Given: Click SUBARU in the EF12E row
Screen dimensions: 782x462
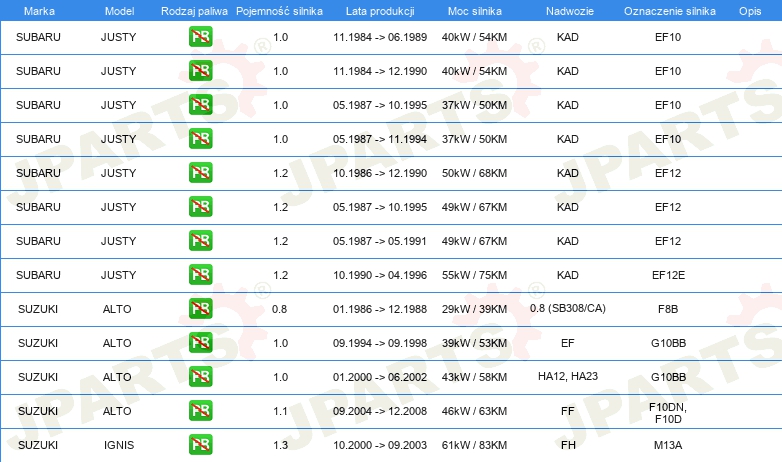Looking at the screenshot, I should 38,275.
